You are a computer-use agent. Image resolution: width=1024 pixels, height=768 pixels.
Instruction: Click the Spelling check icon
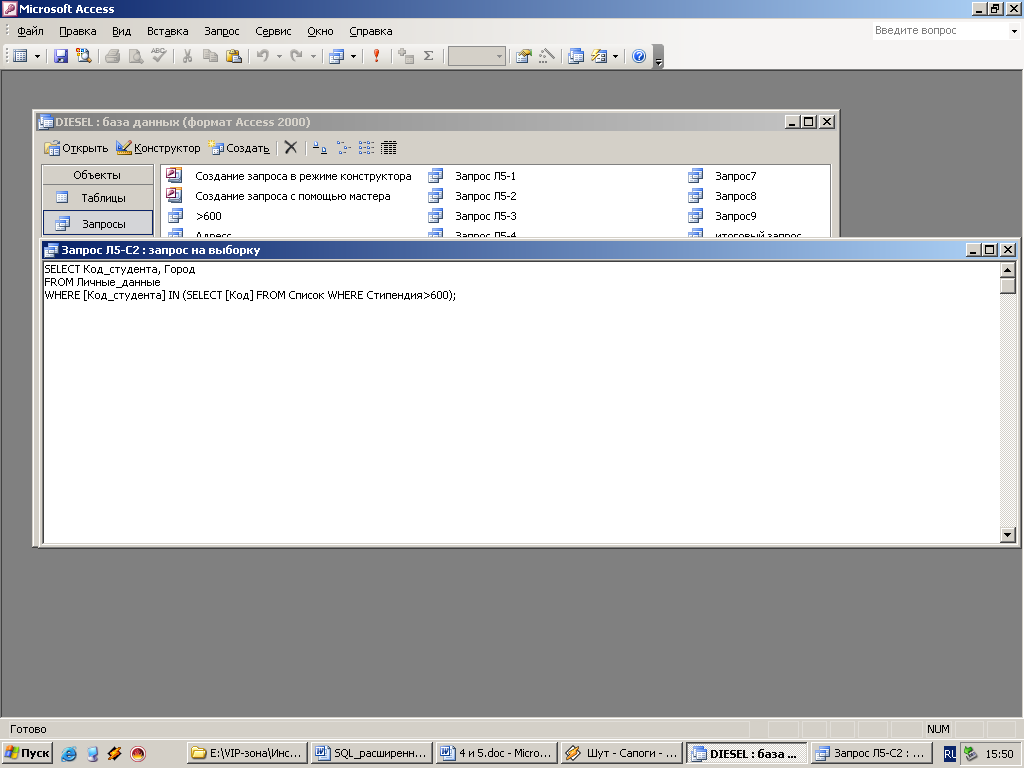159,56
